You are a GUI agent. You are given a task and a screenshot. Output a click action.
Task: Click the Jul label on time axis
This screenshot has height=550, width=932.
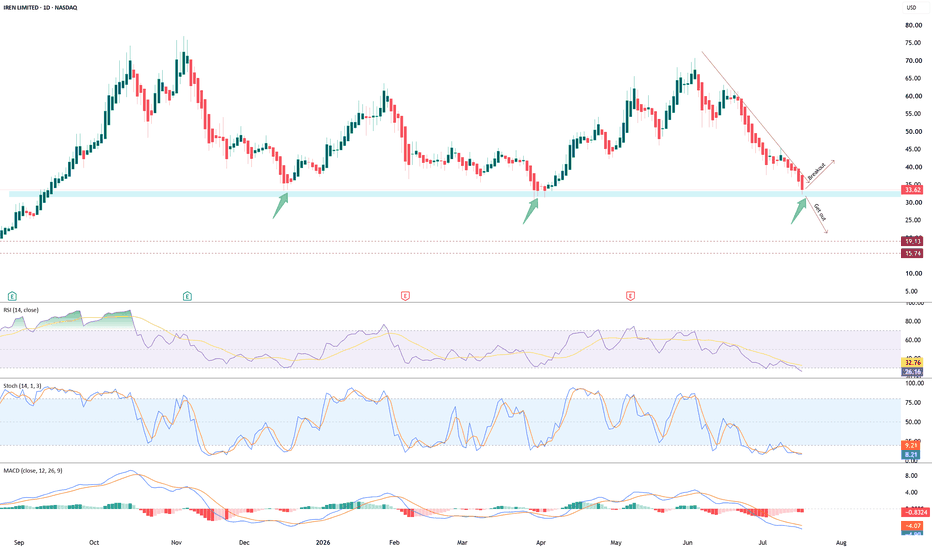(763, 542)
